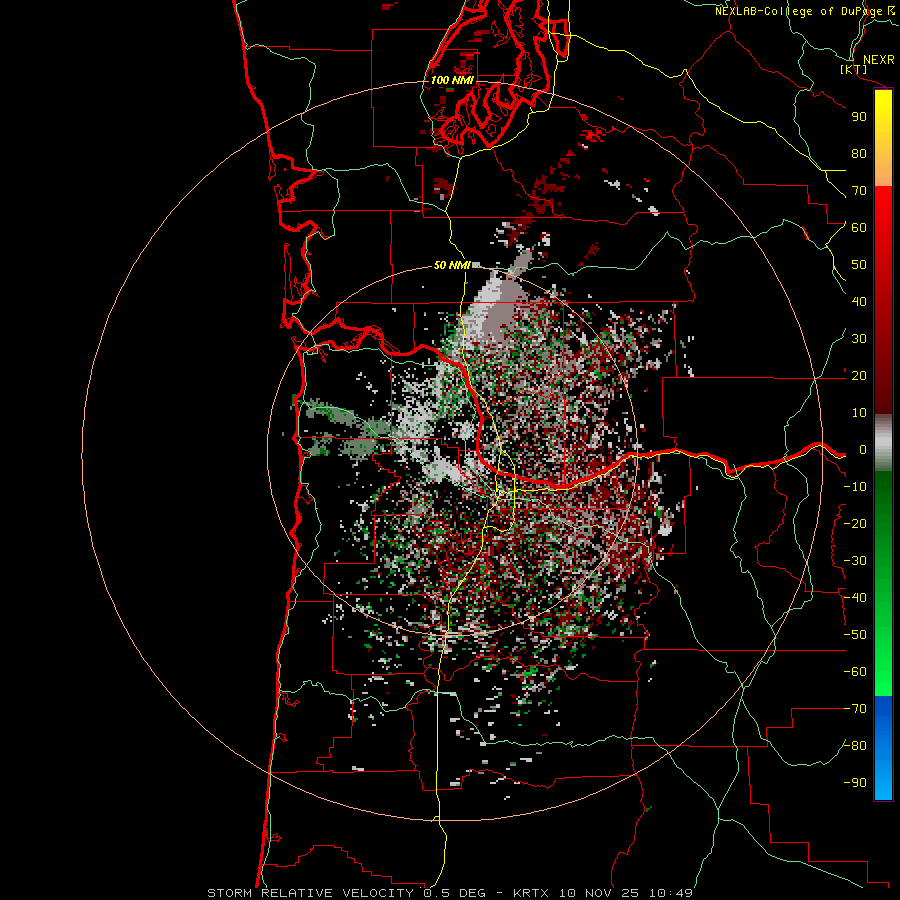Click the -30 value on velocity scale
The image size is (900, 900).
(x=855, y=561)
